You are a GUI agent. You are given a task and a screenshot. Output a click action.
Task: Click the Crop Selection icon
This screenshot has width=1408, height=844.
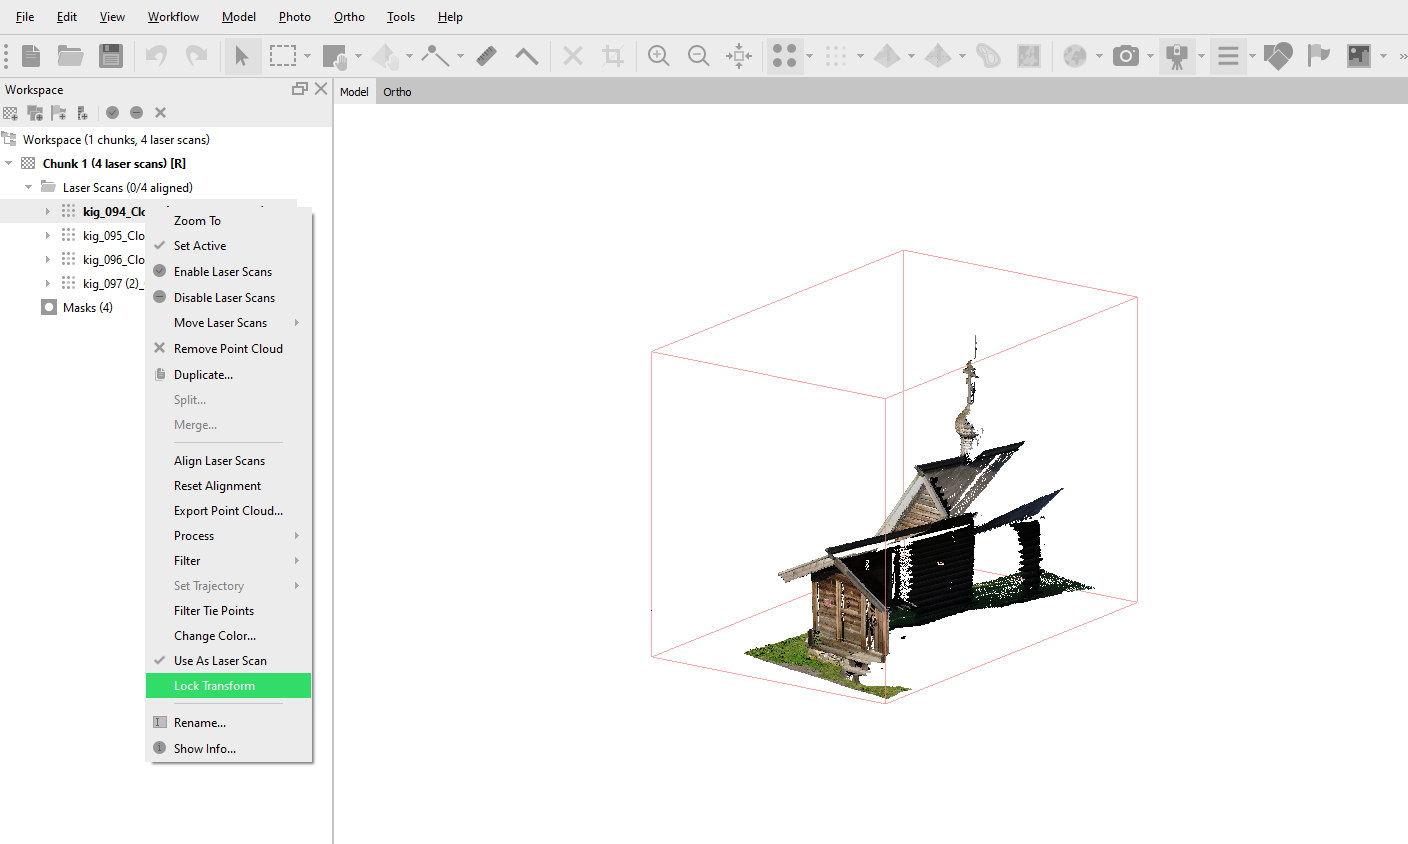[613, 56]
